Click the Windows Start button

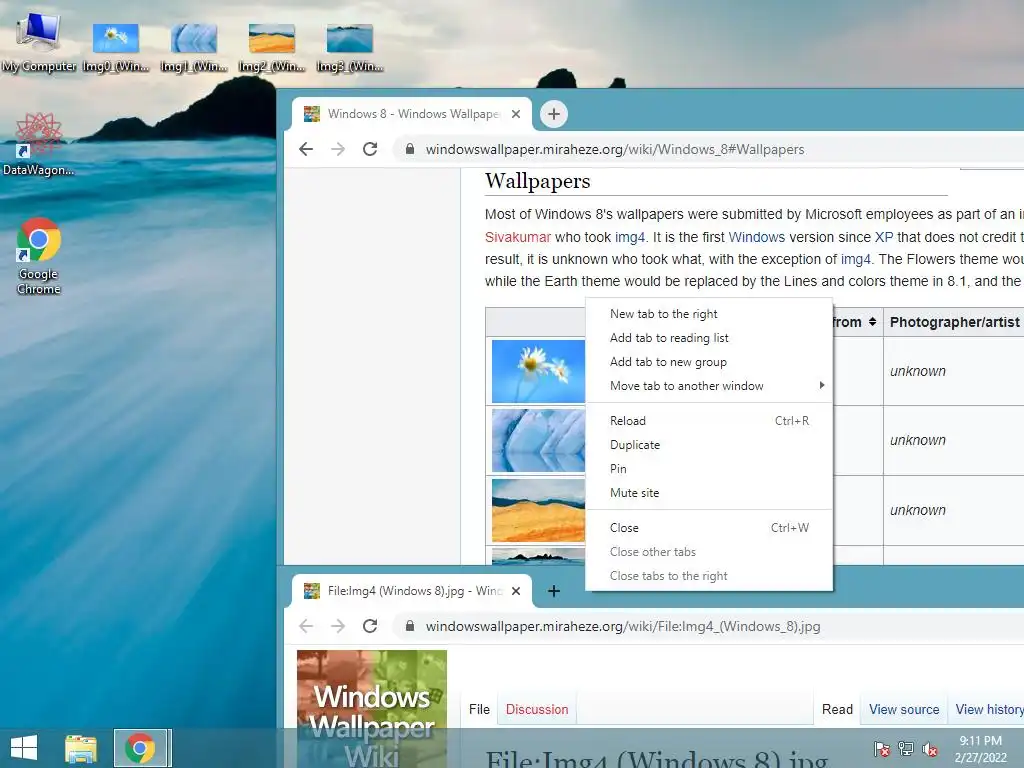(24, 748)
